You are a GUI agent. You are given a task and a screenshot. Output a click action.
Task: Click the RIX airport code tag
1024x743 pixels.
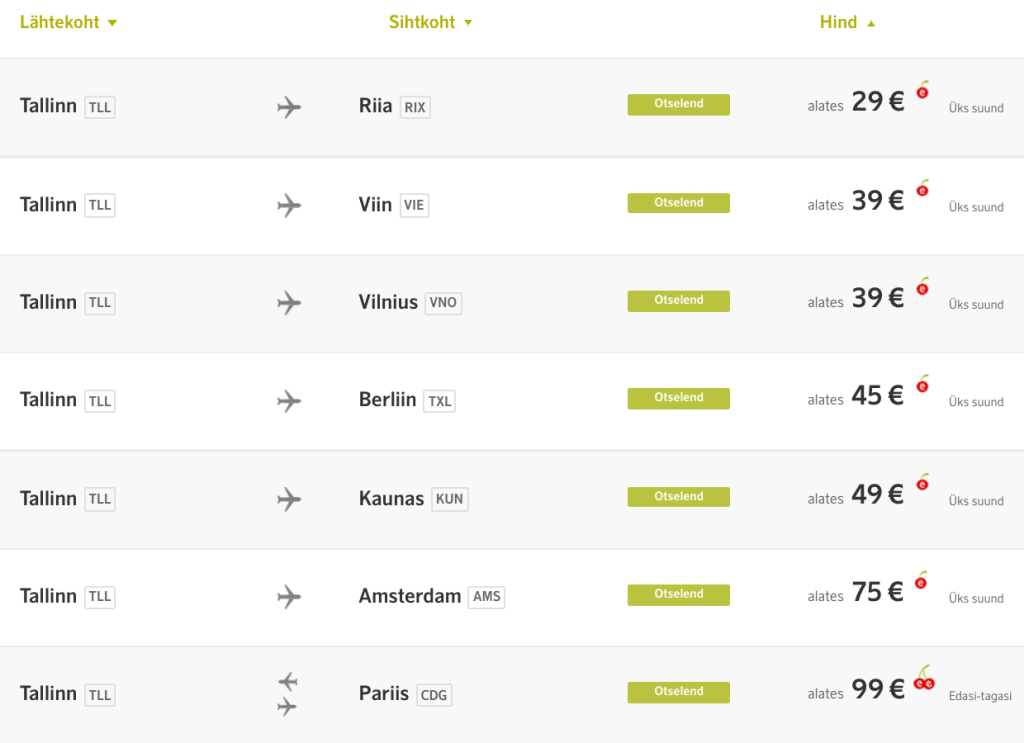pyautogui.click(x=415, y=107)
